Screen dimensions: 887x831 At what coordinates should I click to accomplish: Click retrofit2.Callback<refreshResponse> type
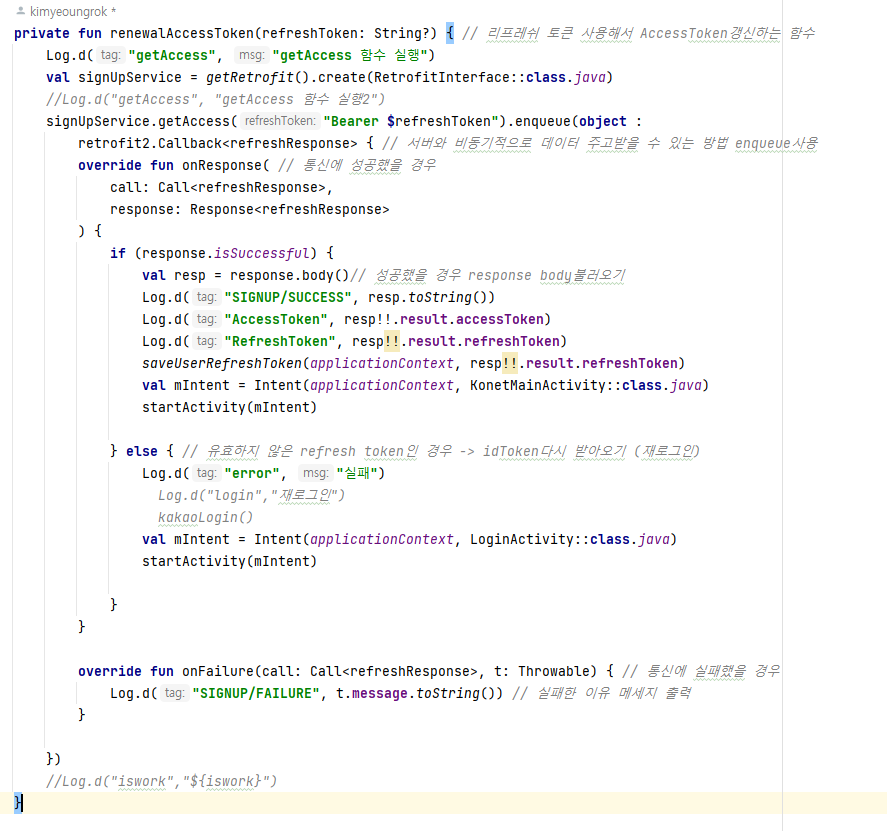[x=217, y=144]
